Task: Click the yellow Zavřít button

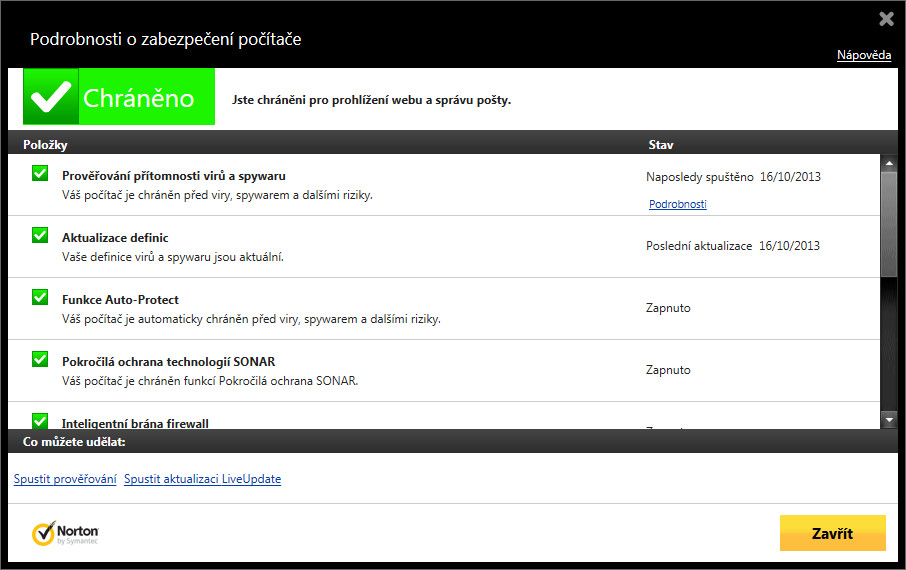Action: click(833, 533)
